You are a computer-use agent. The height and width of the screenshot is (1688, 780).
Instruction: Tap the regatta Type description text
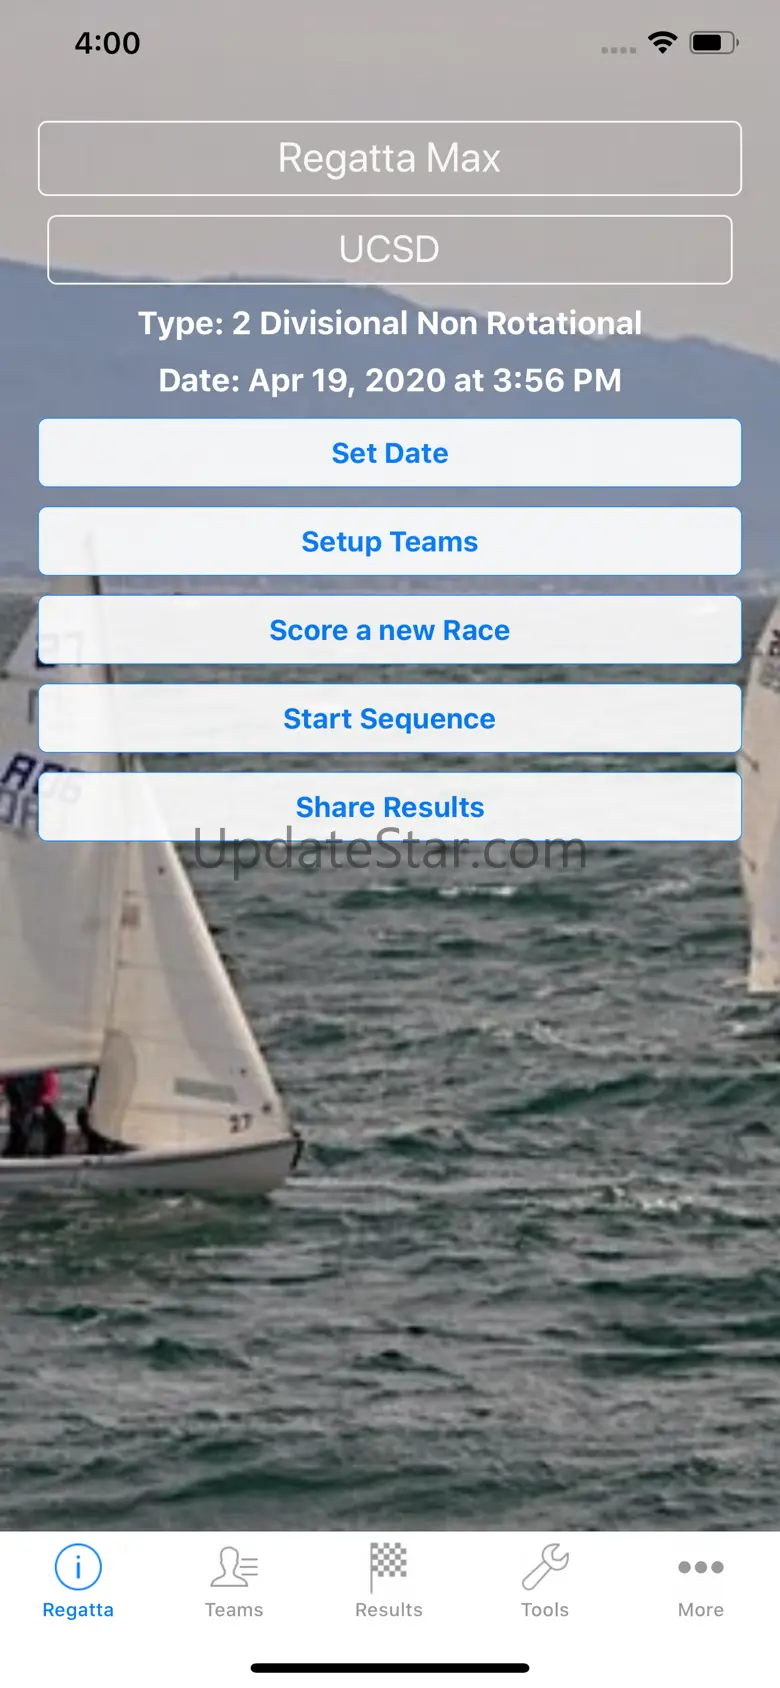click(x=390, y=323)
